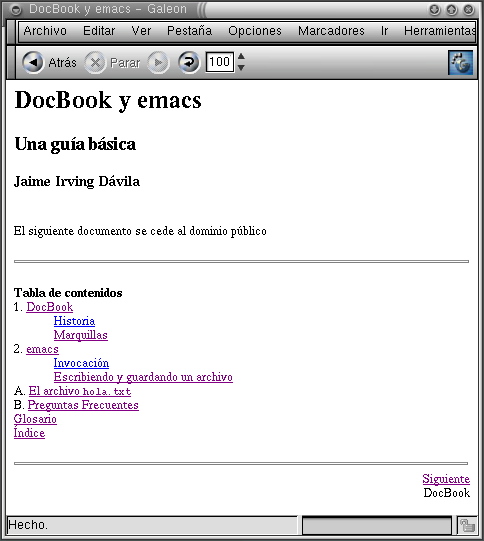Click the Atrás back arrow icon
Screen dimensions: 484x541
33,62
